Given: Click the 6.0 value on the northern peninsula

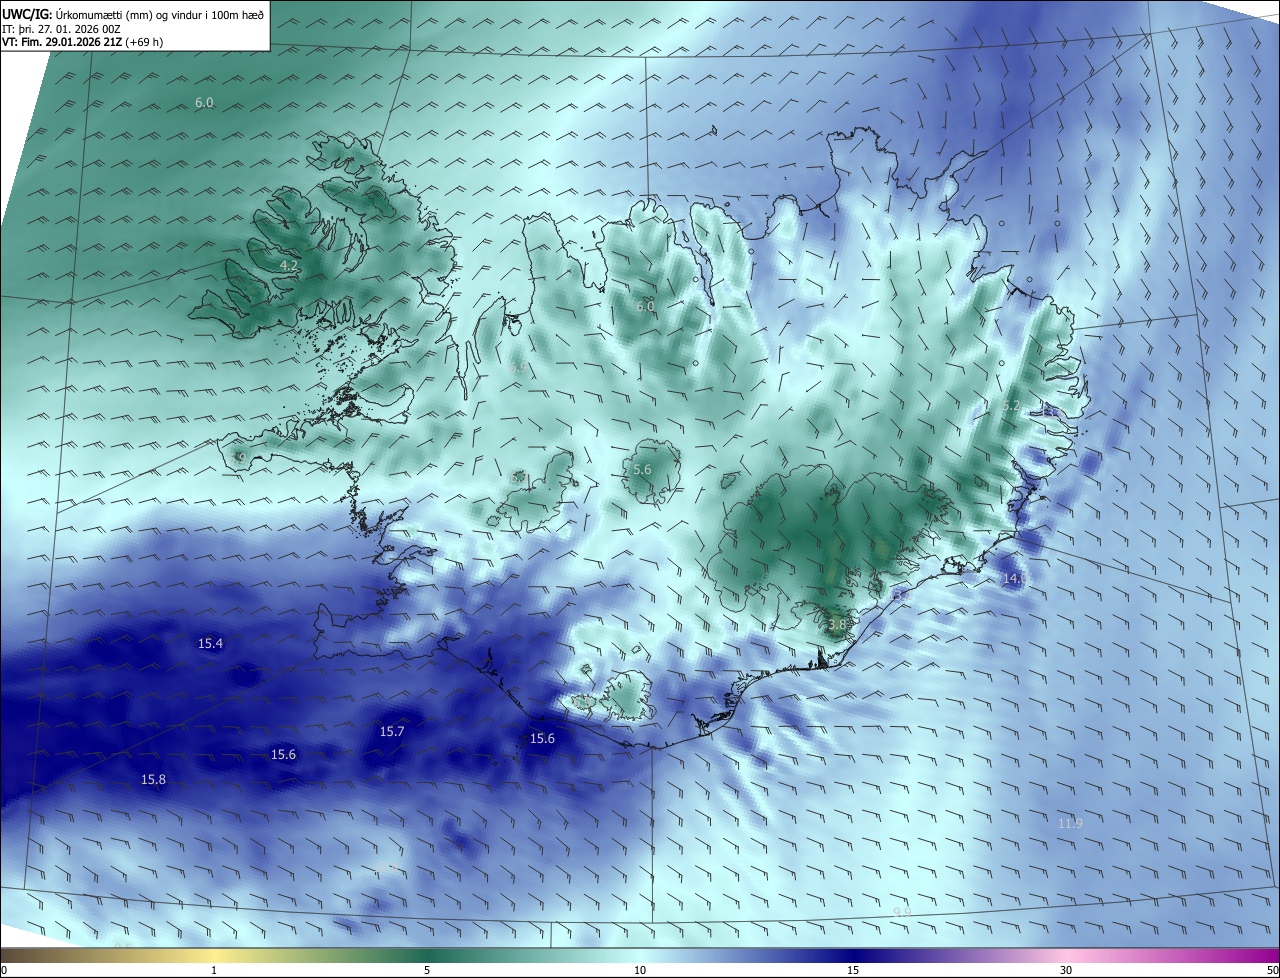Looking at the screenshot, I should pyautogui.click(x=645, y=306).
